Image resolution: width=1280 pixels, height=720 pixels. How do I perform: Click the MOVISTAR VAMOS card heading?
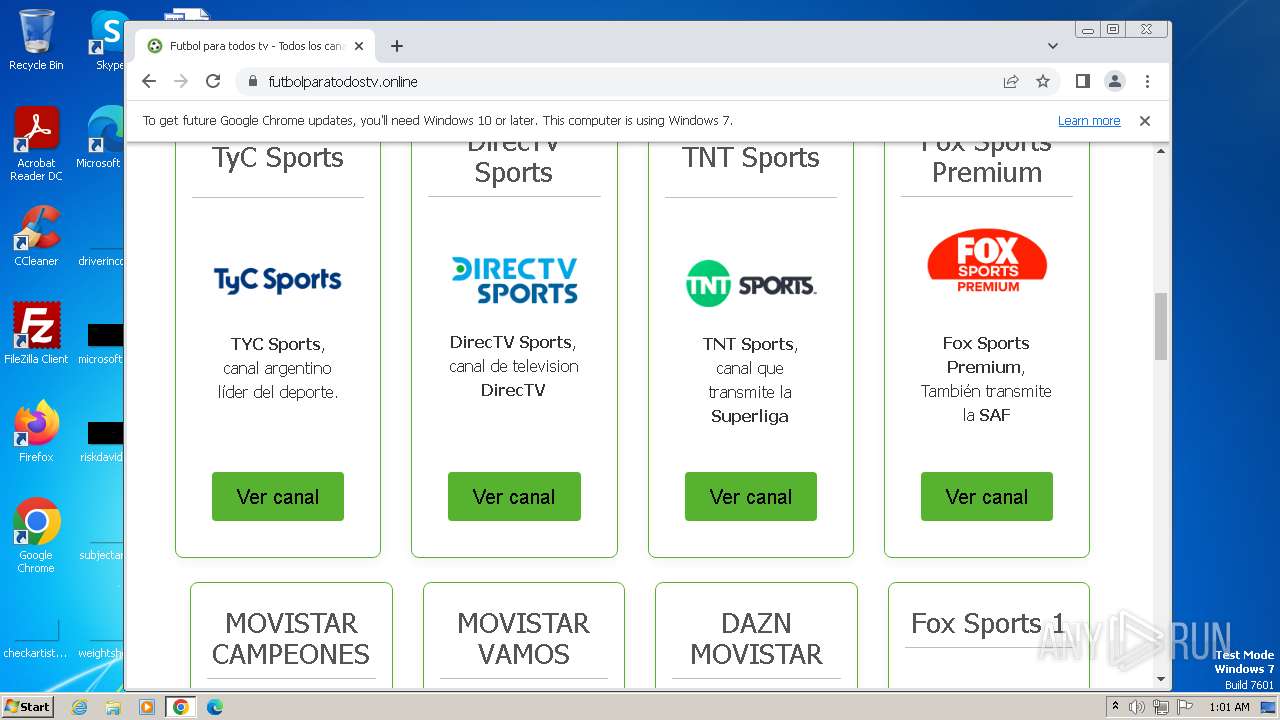coord(524,638)
